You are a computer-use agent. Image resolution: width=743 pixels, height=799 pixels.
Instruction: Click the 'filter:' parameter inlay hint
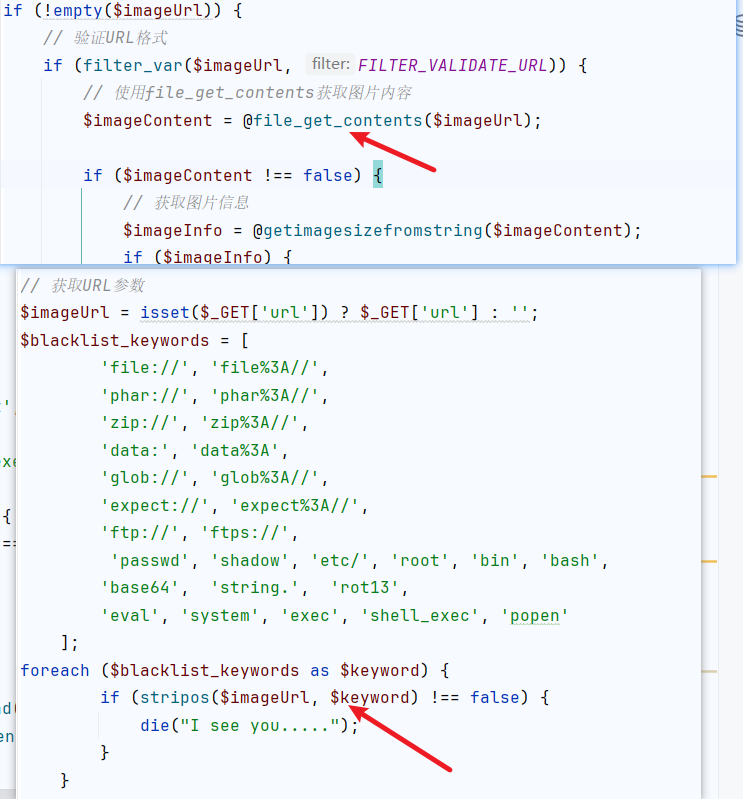pos(331,64)
